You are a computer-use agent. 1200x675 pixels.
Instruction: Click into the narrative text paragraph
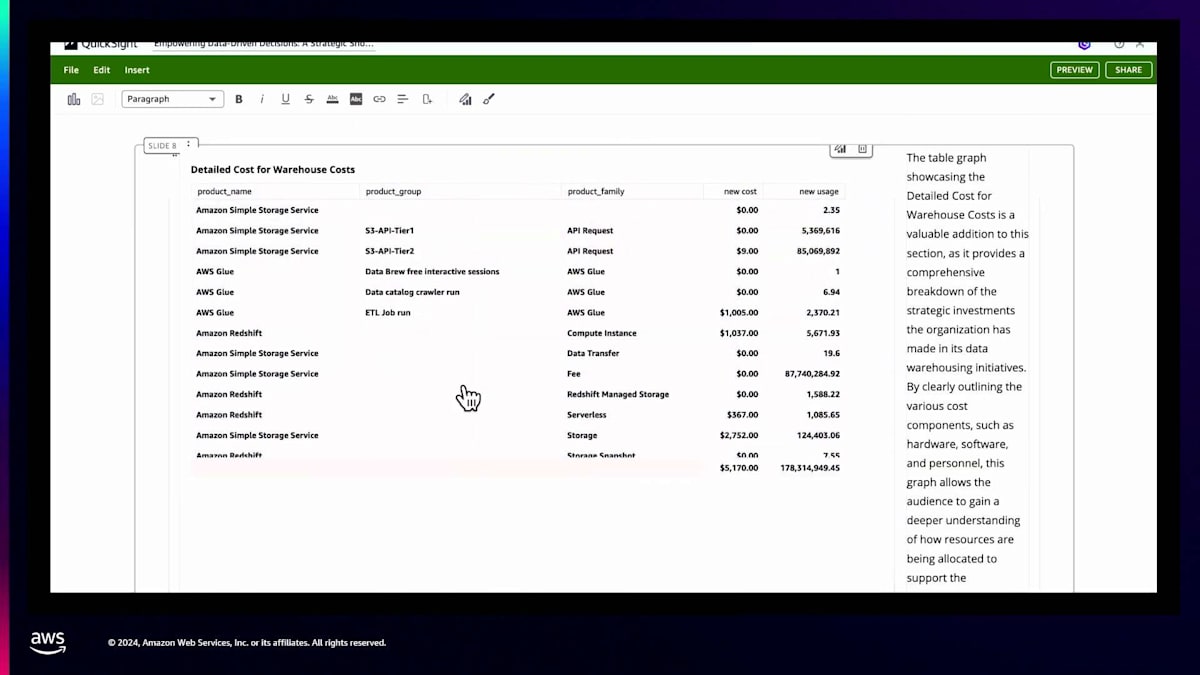pos(967,368)
